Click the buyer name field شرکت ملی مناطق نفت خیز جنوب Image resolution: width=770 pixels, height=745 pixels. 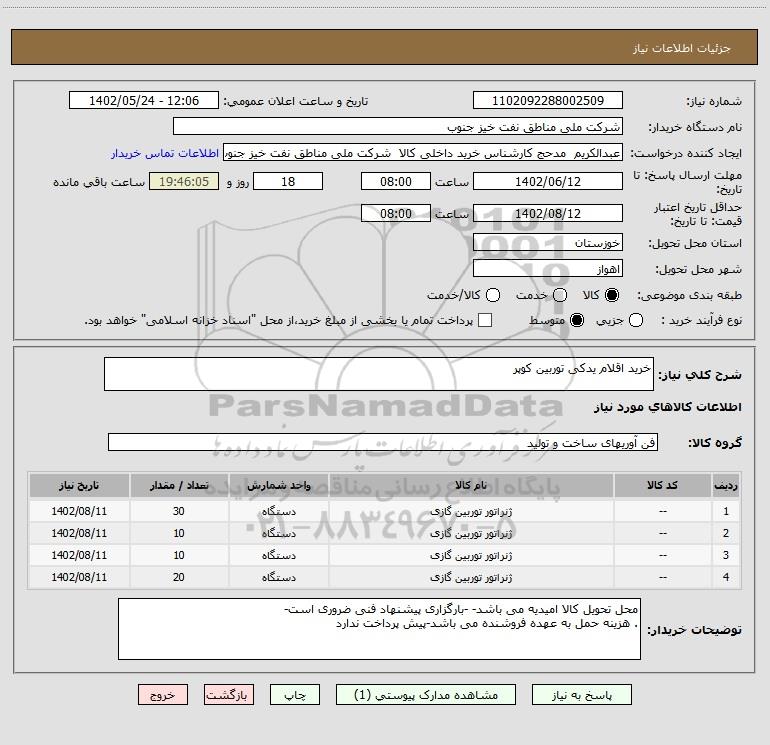click(398, 126)
